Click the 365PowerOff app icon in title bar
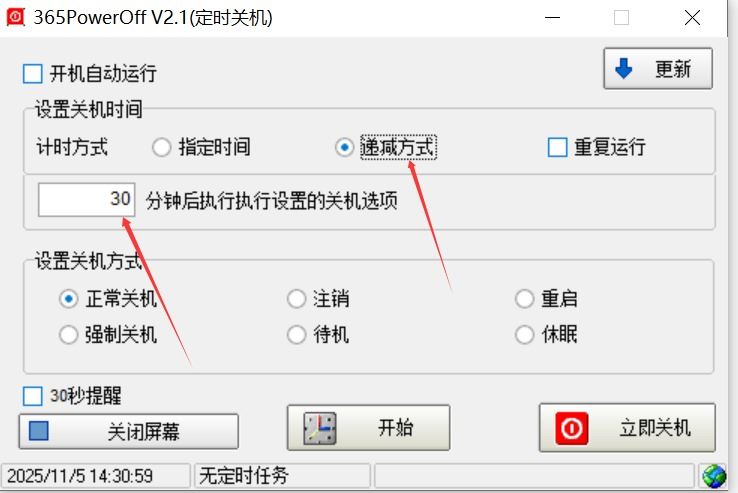 pyautogui.click(x=15, y=18)
